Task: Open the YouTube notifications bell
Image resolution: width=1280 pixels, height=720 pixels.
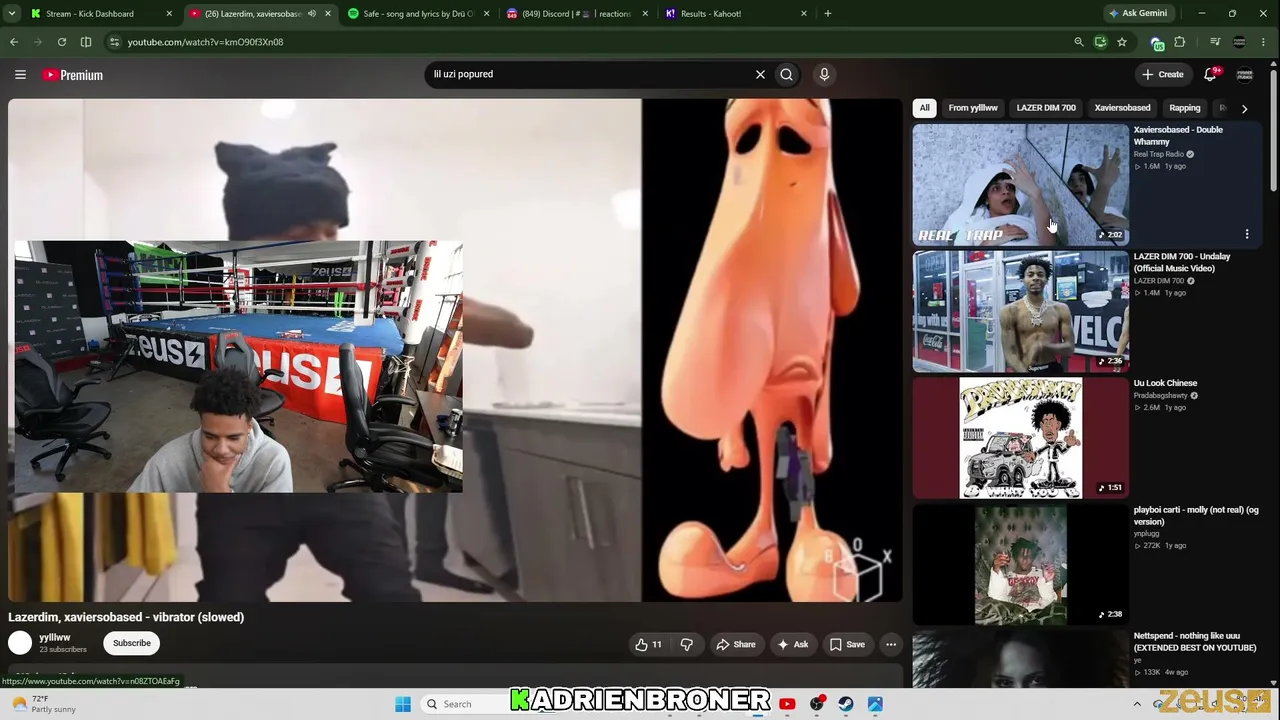Action: tap(1210, 74)
